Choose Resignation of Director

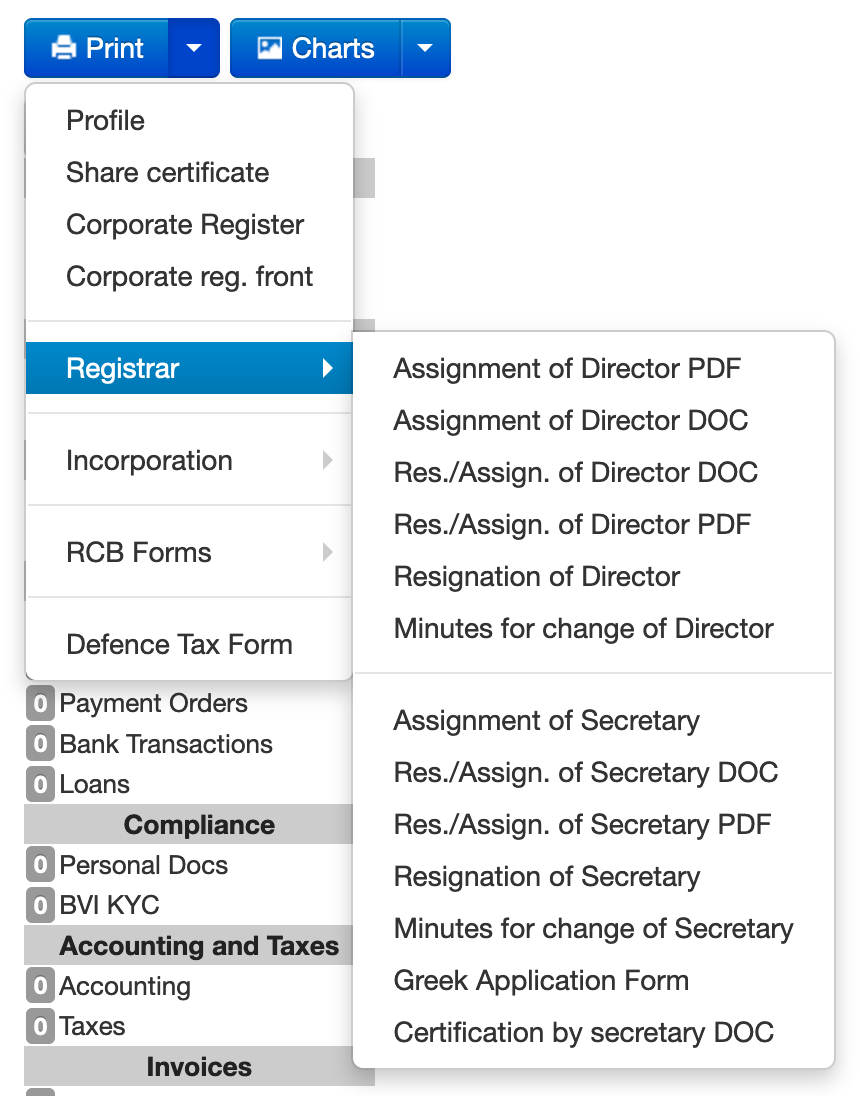537,577
